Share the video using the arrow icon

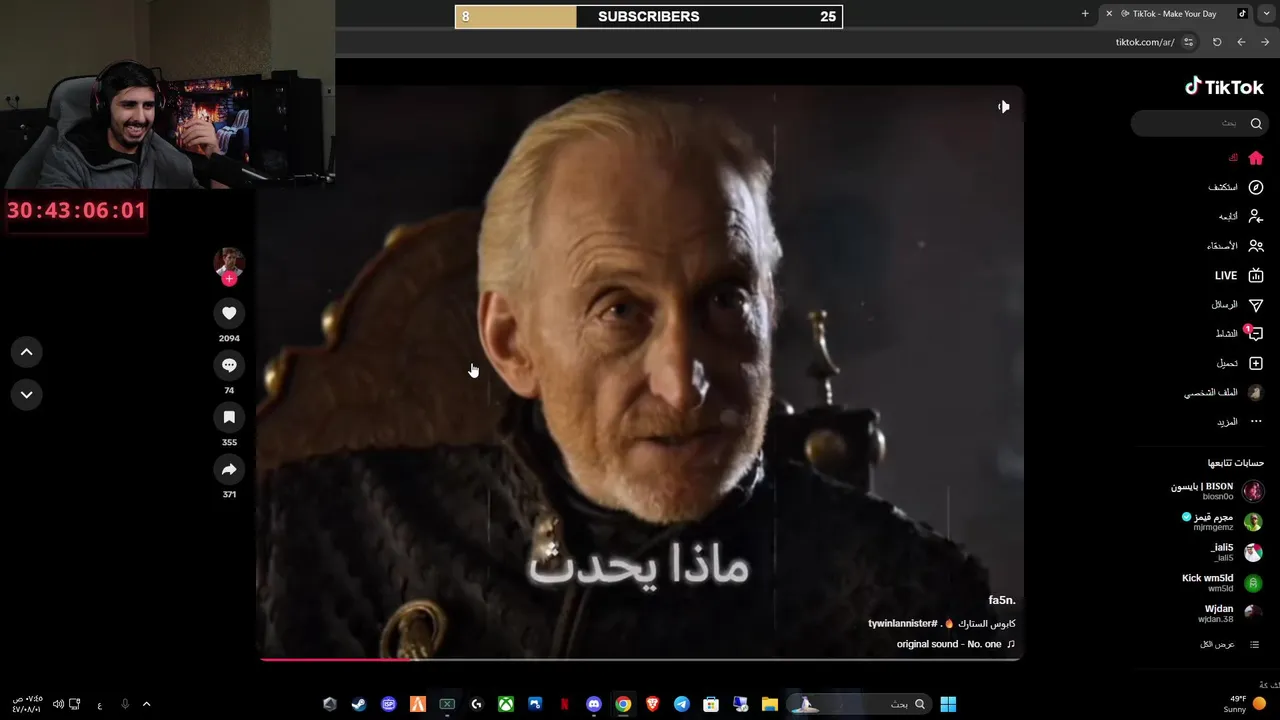[x=229, y=469]
